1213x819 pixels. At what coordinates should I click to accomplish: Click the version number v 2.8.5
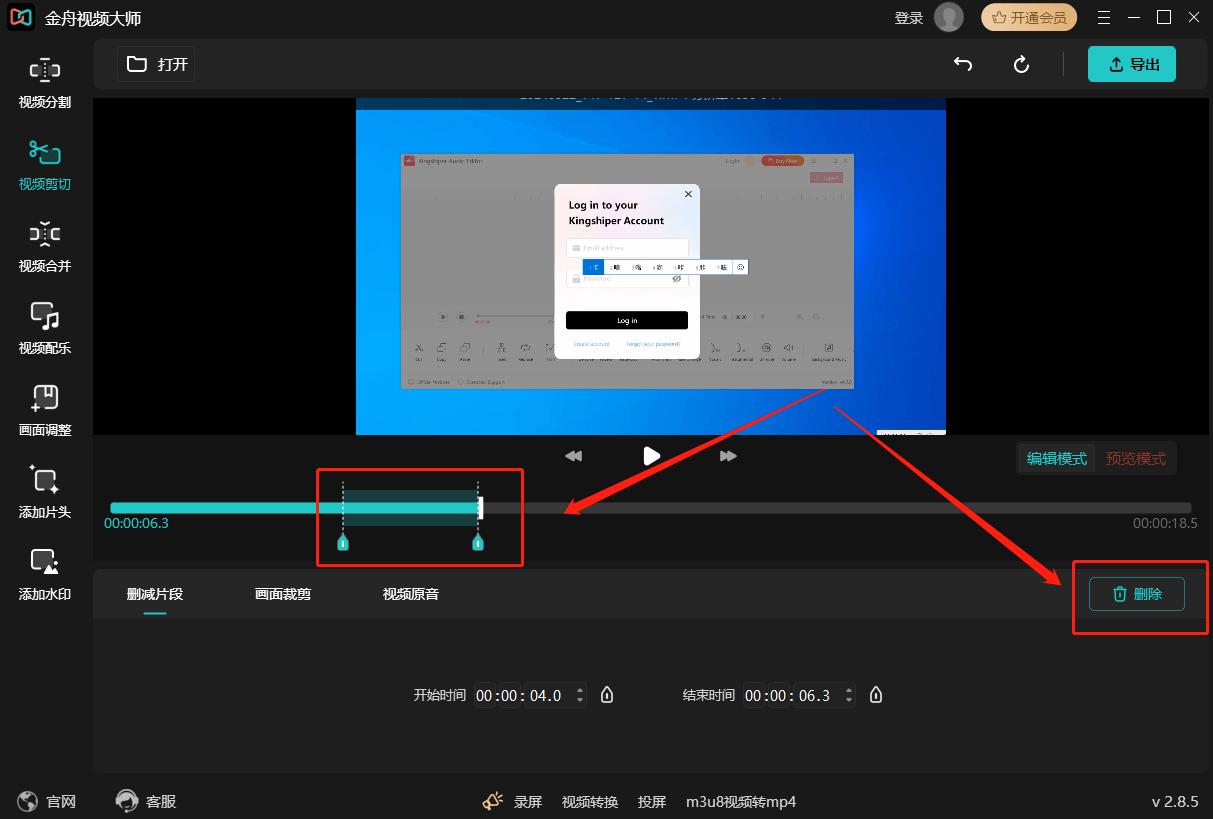click(1176, 802)
